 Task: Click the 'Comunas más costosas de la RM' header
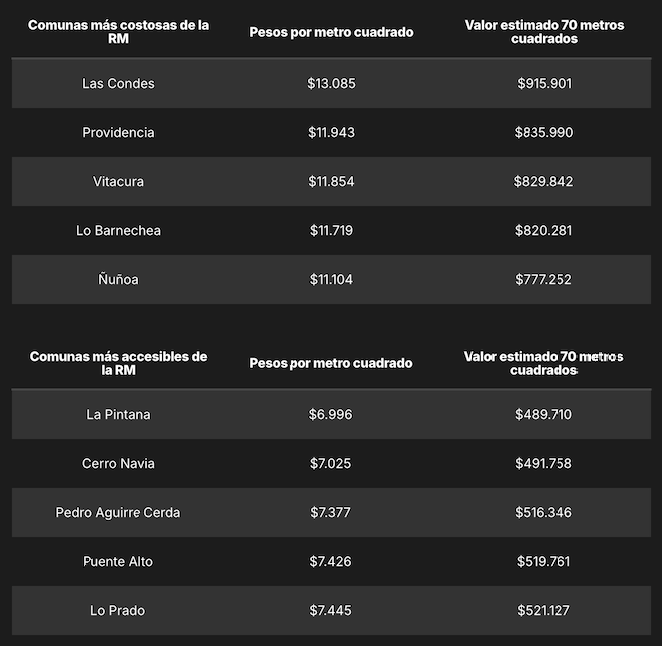click(118, 32)
